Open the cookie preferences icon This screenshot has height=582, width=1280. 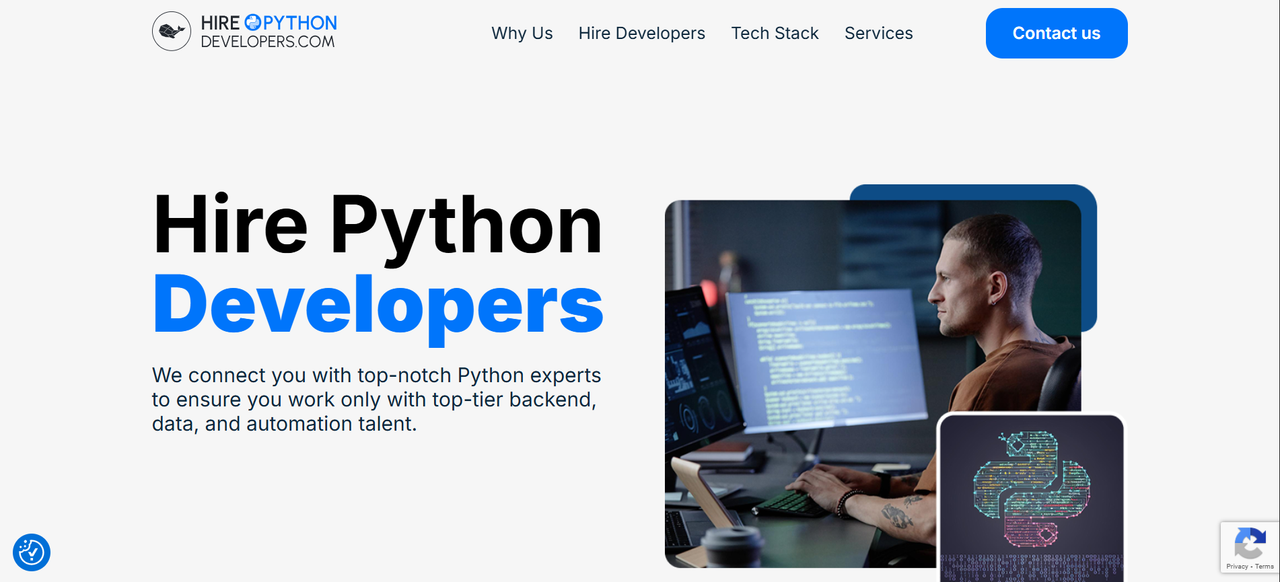click(31, 552)
